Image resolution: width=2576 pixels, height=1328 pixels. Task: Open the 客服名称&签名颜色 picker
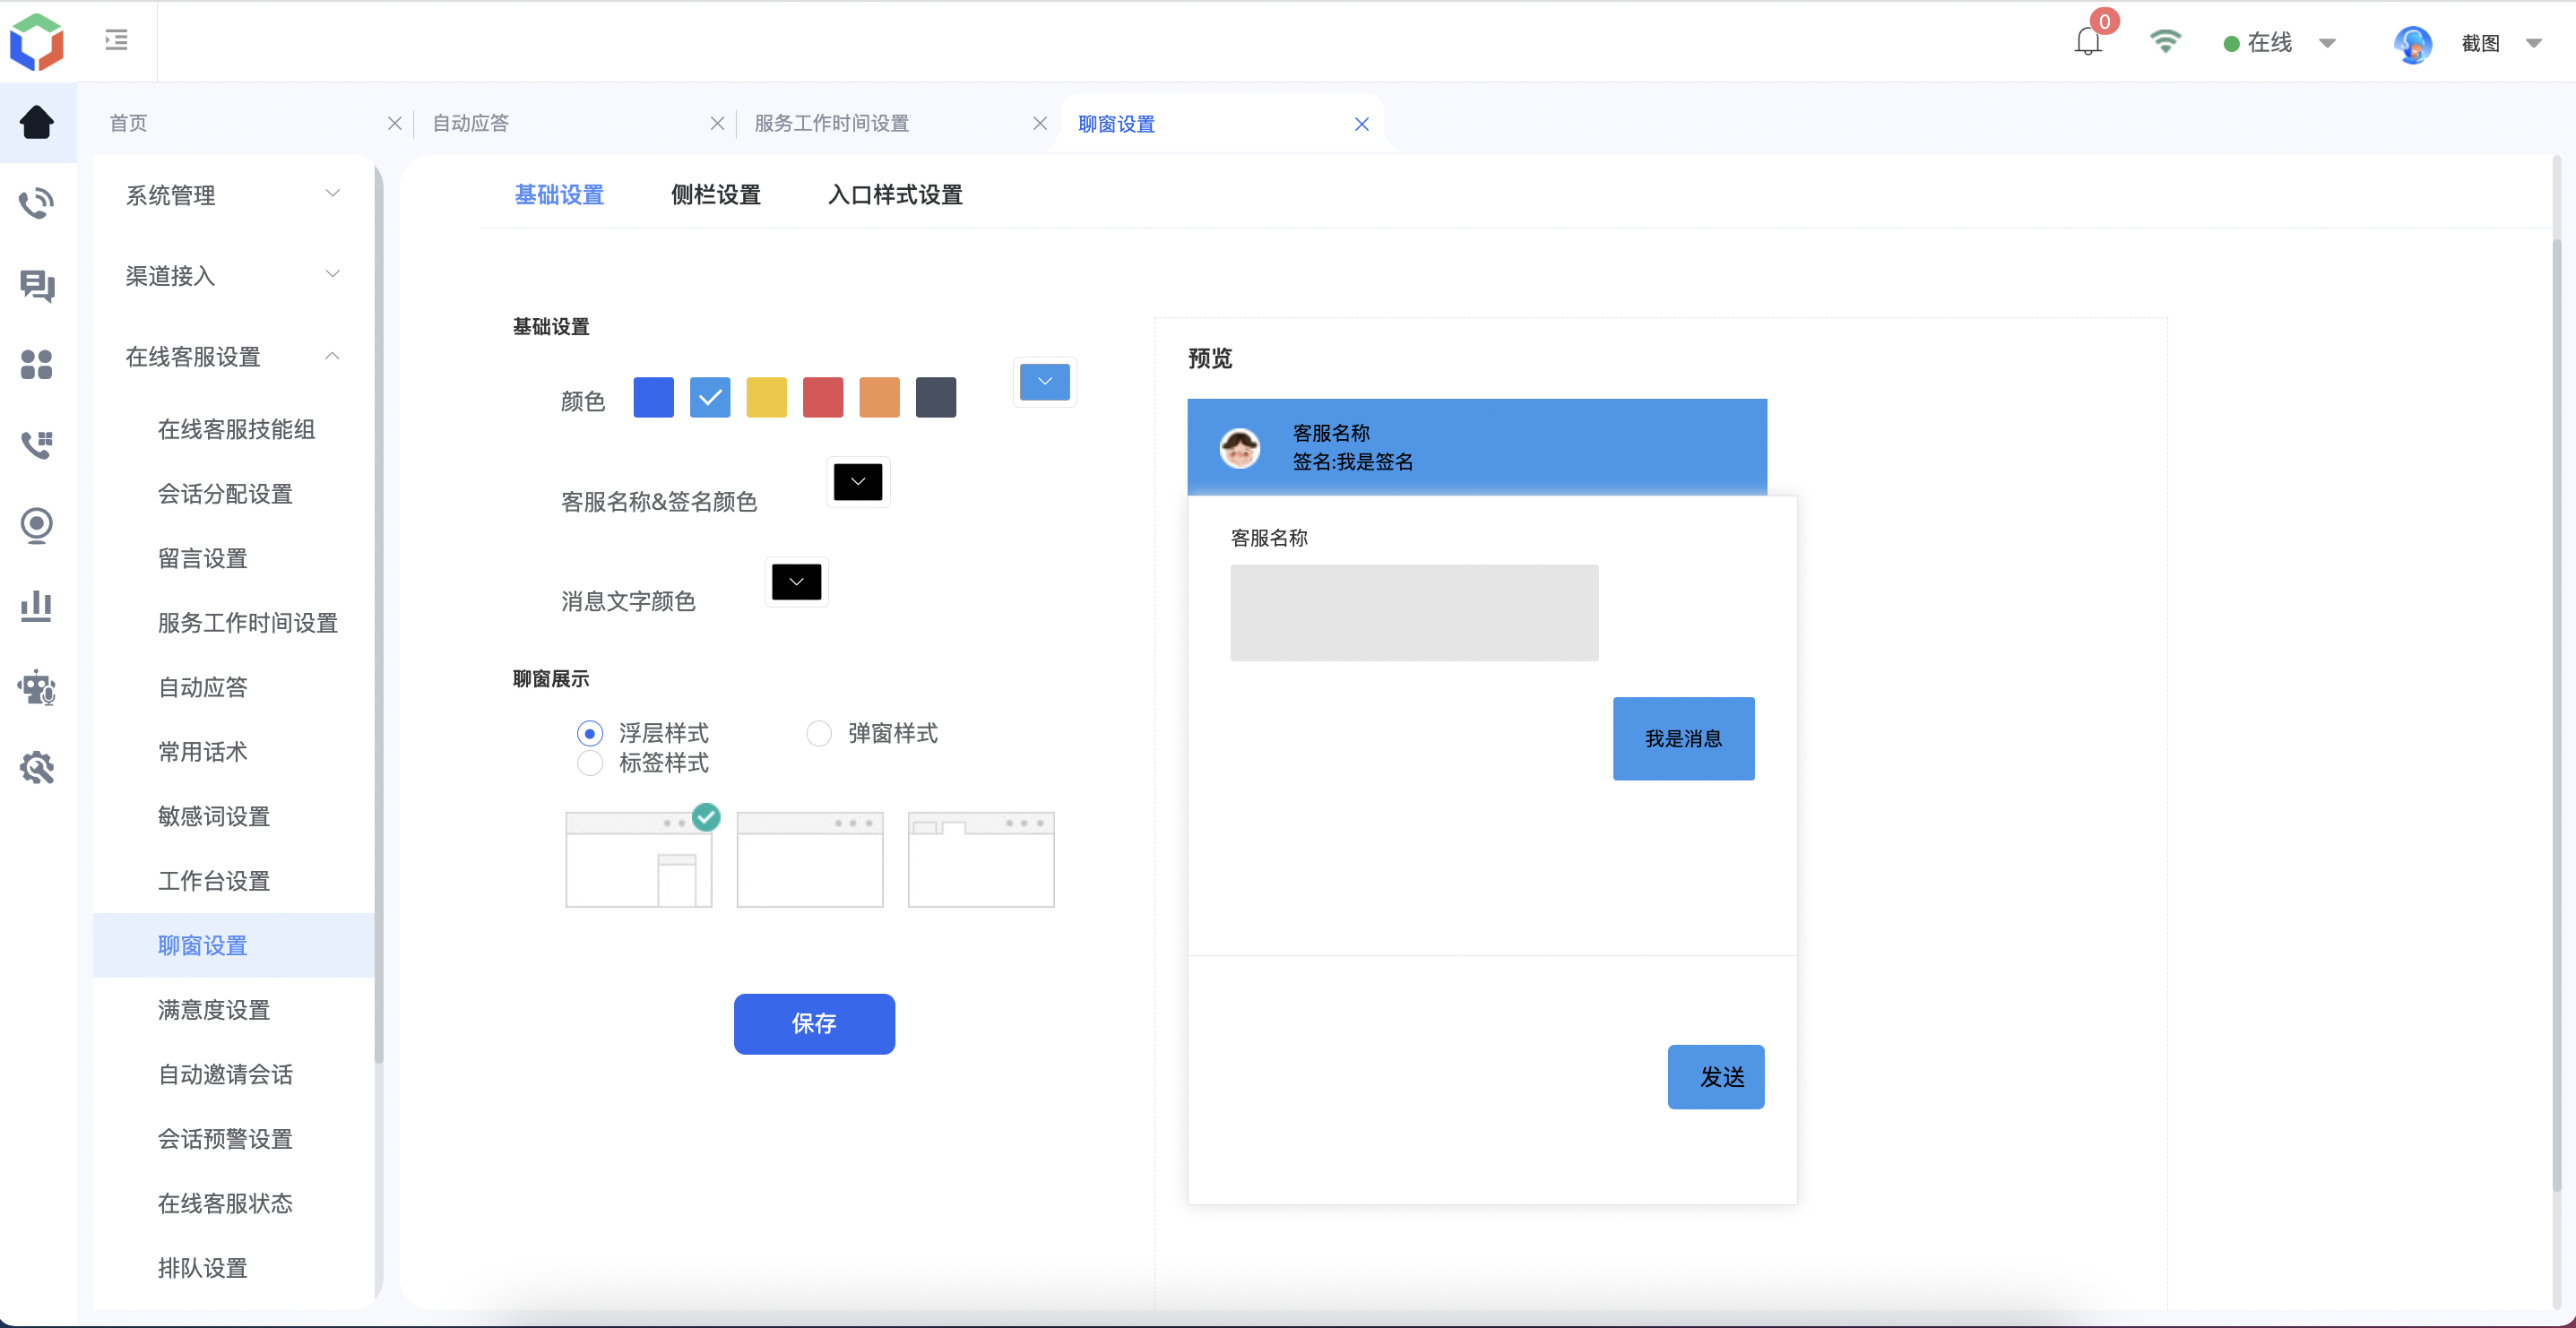pos(858,482)
